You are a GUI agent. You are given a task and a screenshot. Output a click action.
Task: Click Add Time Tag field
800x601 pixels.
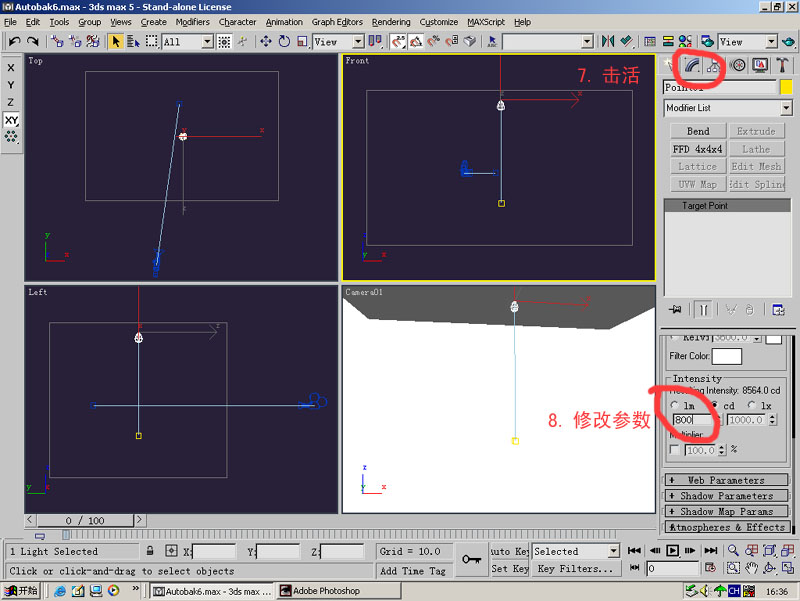click(413, 571)
